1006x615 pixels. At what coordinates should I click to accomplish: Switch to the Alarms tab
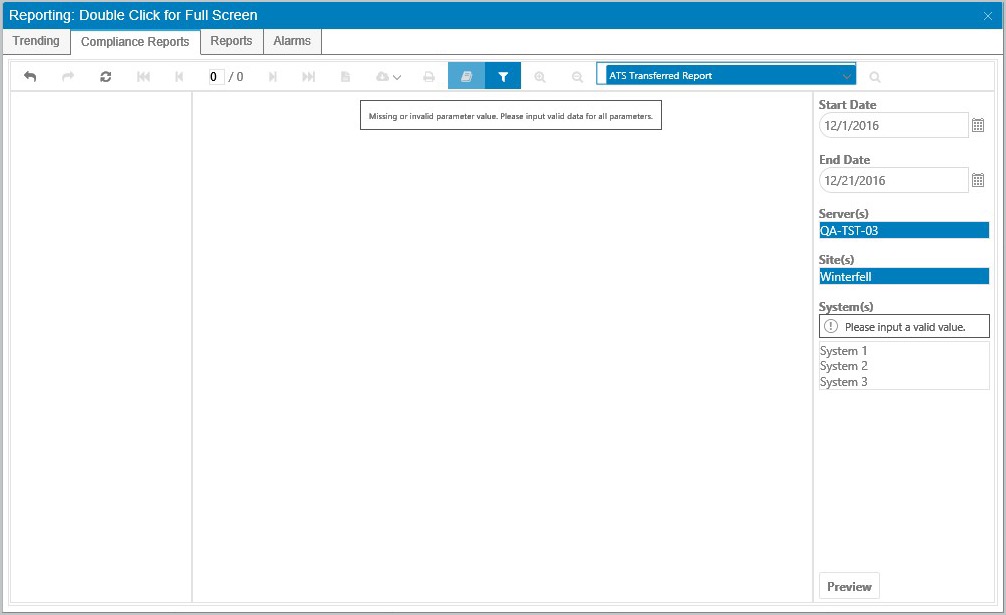pyautogui.click(x=292, y=41)
